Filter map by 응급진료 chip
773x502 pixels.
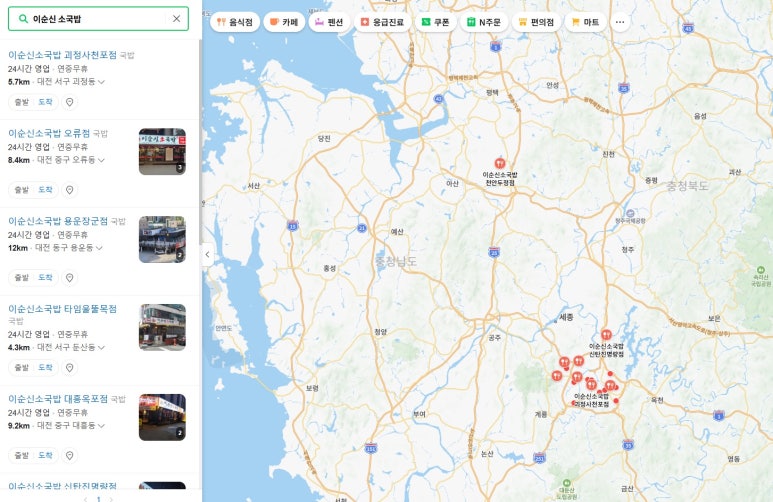[x=382, y=22]
